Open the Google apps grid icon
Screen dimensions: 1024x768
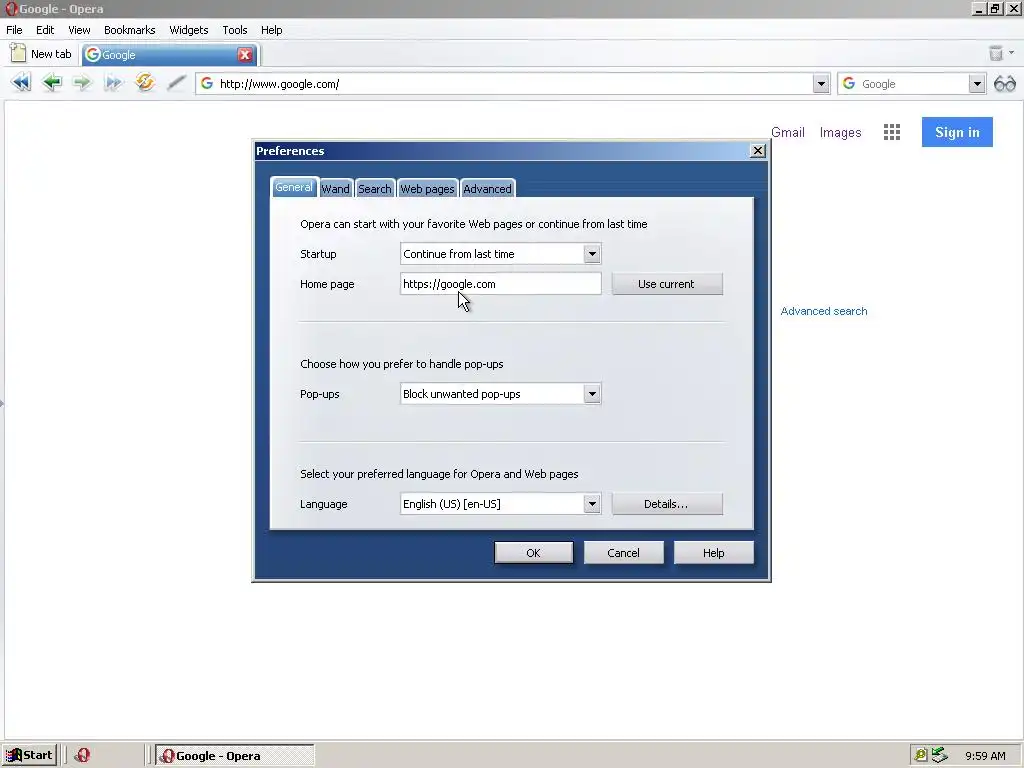891,132
